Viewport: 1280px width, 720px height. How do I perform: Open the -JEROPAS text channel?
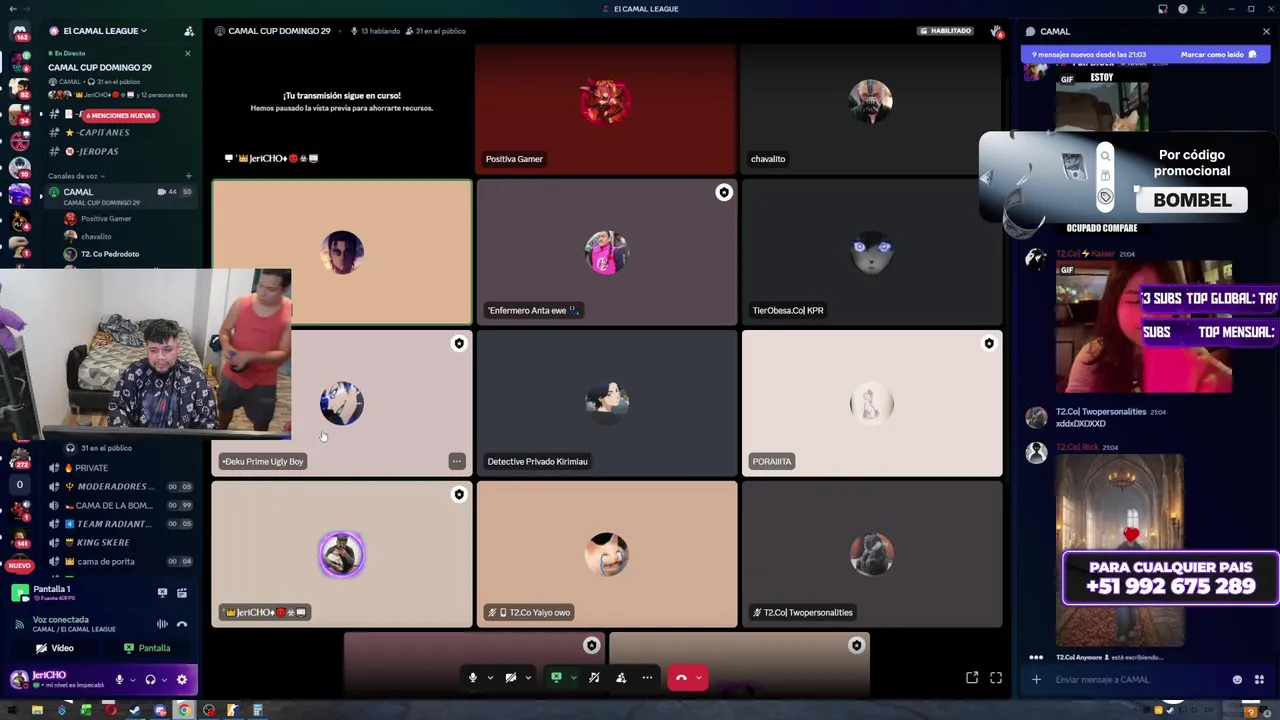[x=120, y=151]
